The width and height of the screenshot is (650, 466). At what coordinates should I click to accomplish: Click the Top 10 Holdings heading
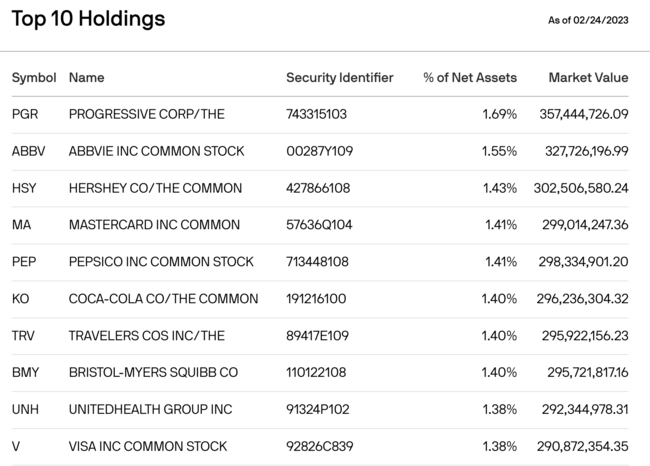pyautogui.click(x=88, y=19)
